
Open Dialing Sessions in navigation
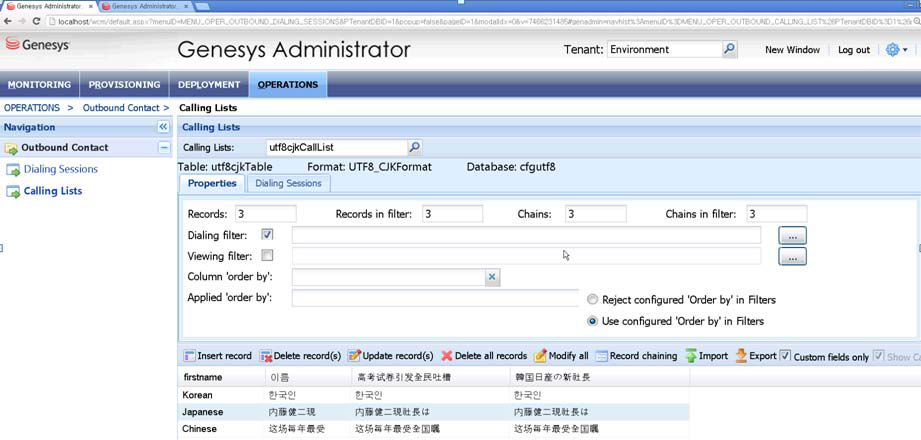point(60,169)
